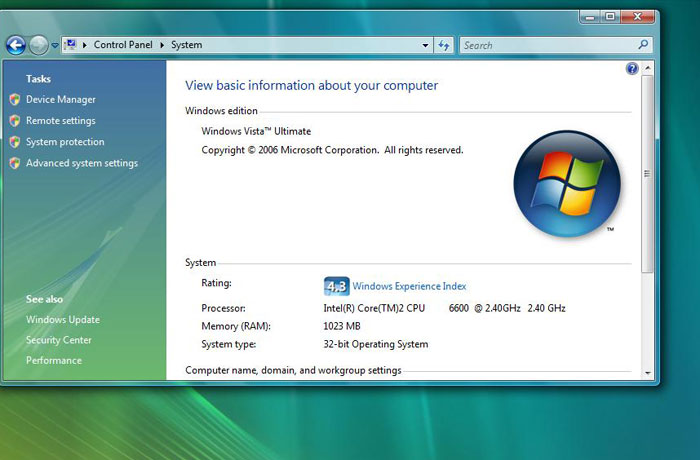The image size is (700, 460).
Task: Click the Windows Vista Ultimate edition text
Action: 256,131
